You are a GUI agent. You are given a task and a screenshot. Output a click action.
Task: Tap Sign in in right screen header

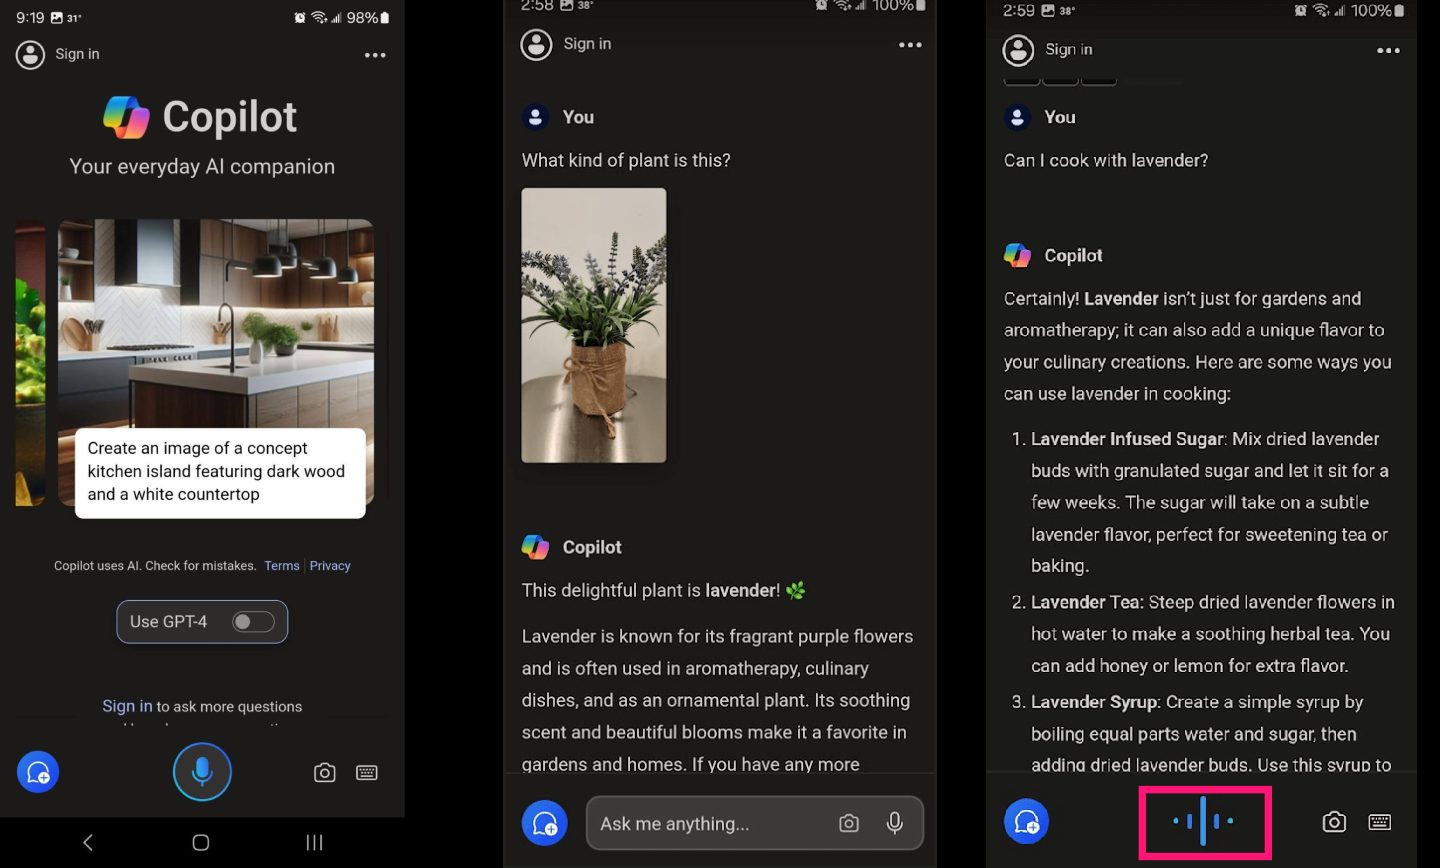click(x=1069, y=49)
